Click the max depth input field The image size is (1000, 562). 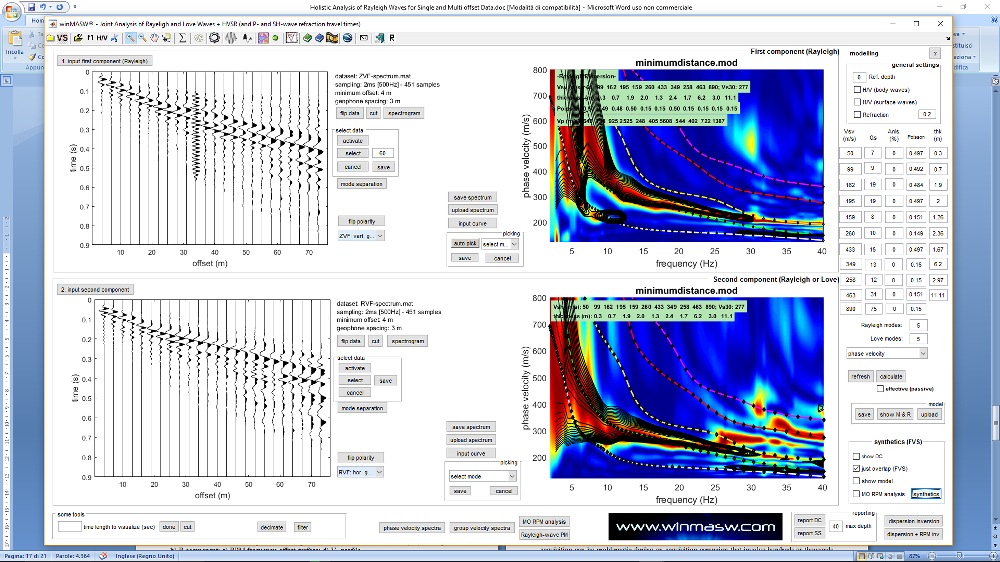[x=835, y=526]
